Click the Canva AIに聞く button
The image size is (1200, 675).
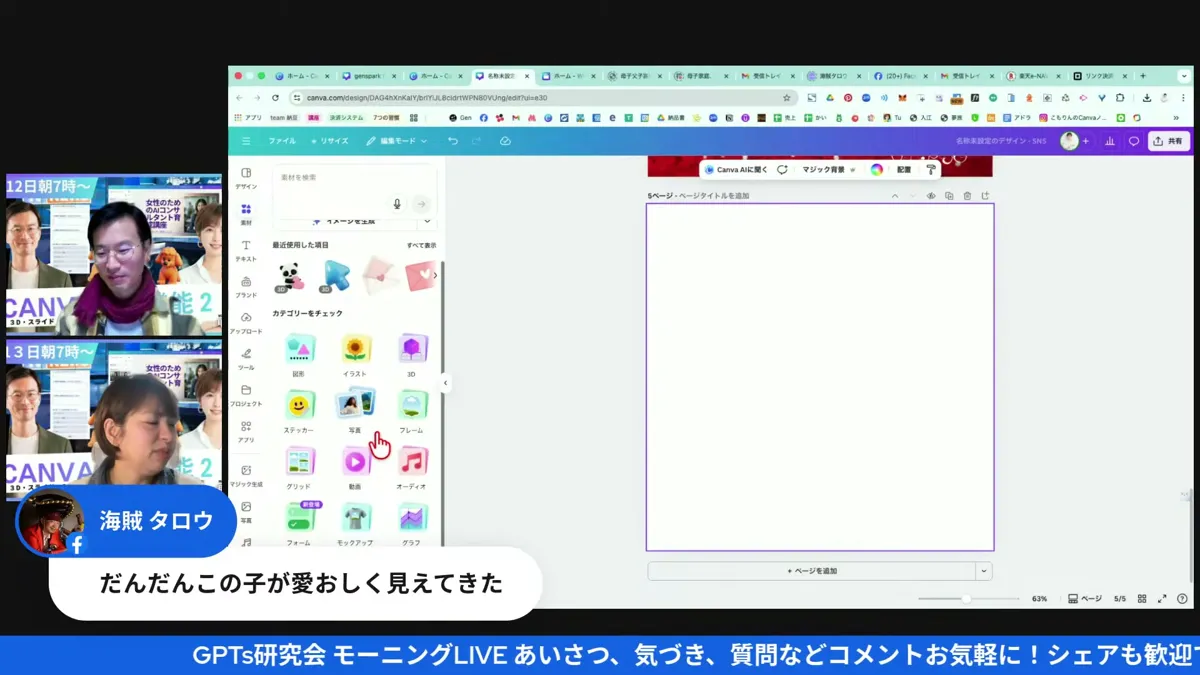(x=736, y=170)
